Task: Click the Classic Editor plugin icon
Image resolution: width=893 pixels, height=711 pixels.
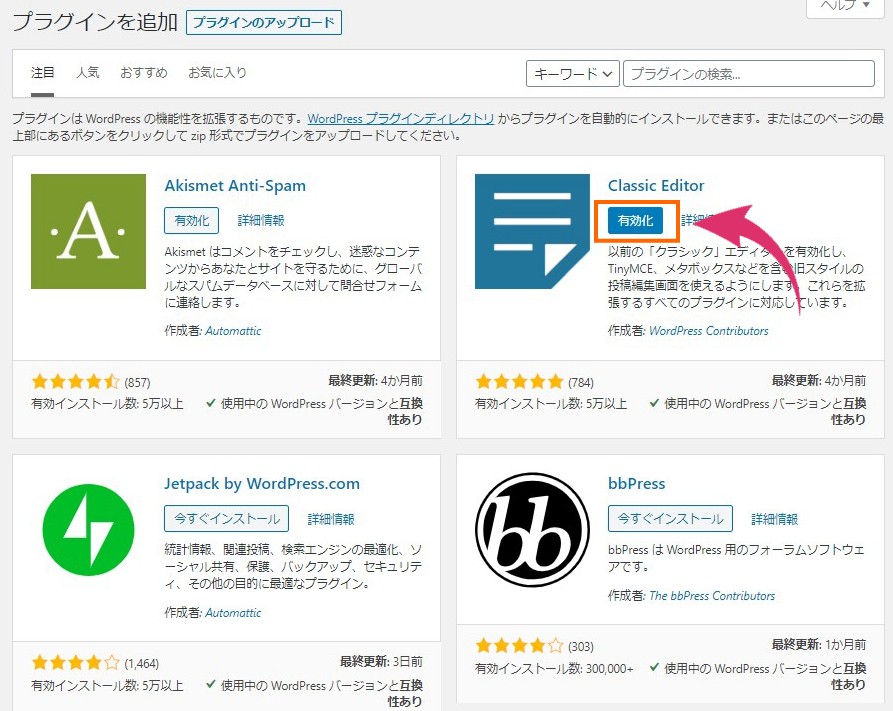Action: 532,231
